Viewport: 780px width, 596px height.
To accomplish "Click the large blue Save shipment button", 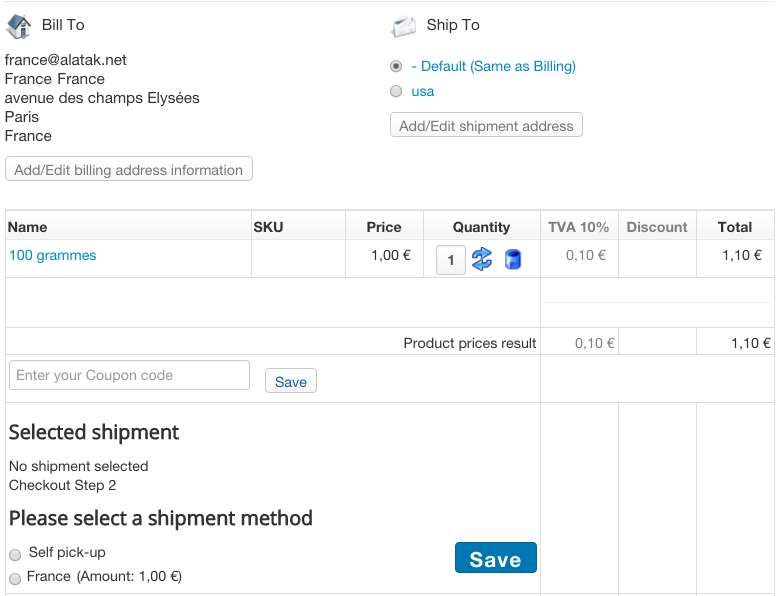I will pyautogui.click(x=495, y=558).
